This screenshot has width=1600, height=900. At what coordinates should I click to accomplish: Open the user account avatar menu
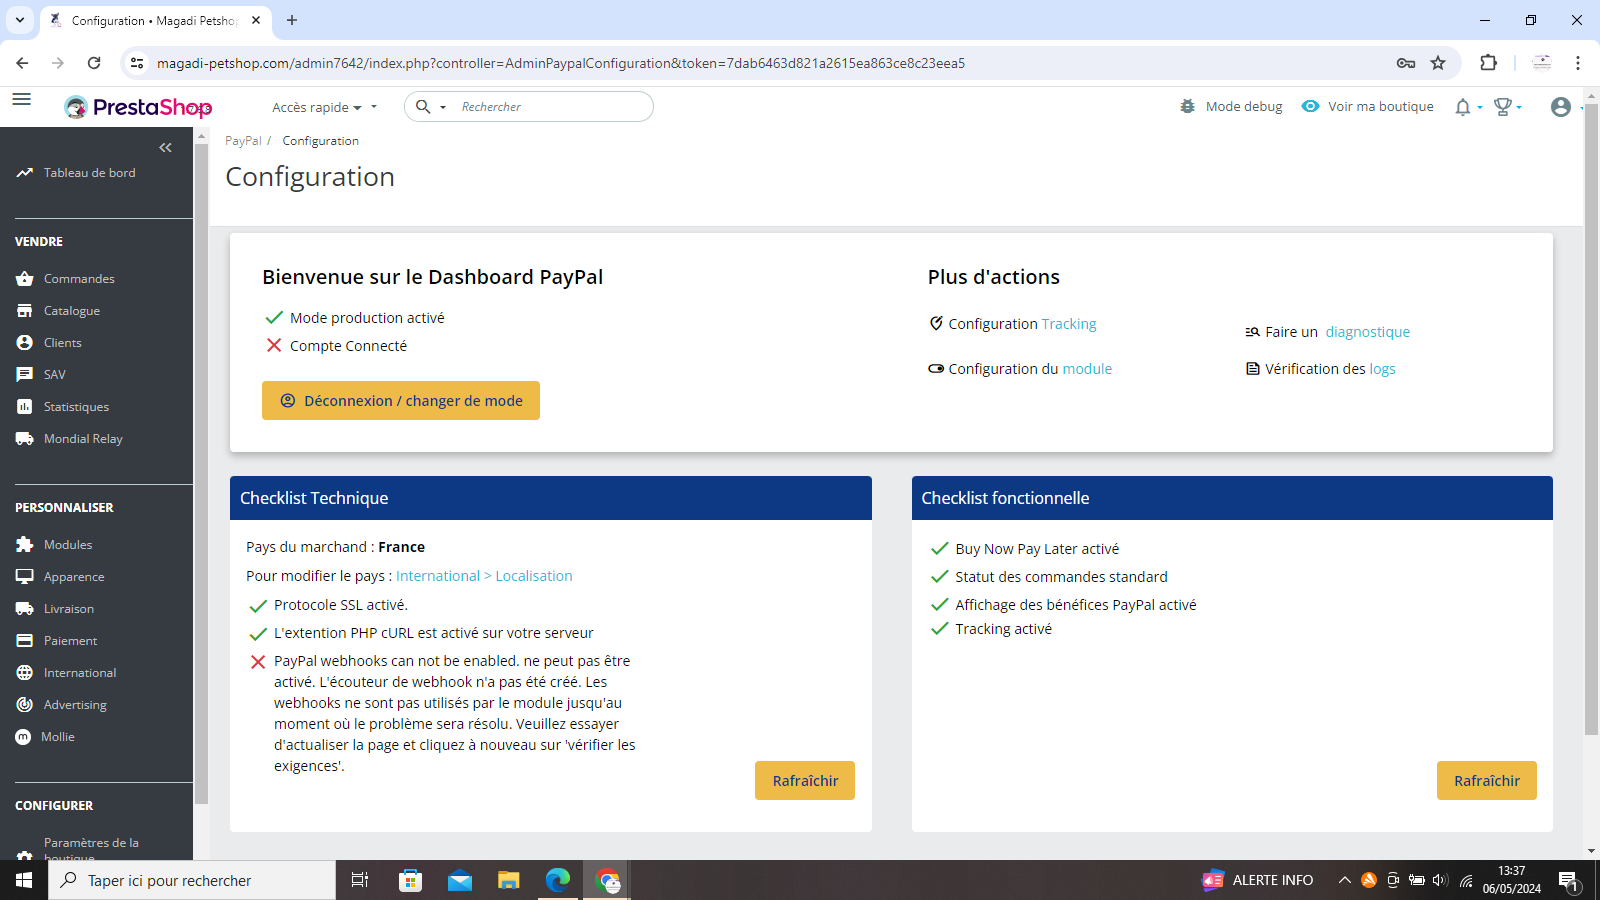click(1561, 107)
